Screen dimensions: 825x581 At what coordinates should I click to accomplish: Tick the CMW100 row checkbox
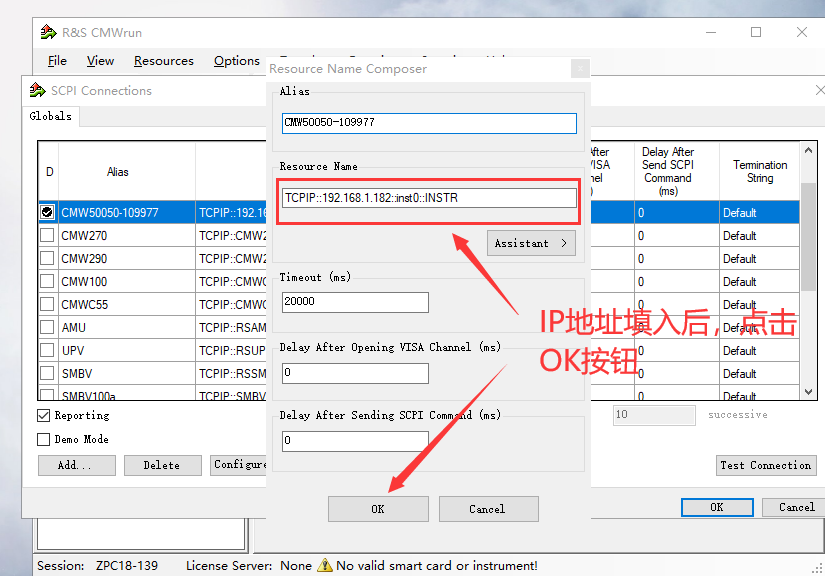[x=47, y=282]
